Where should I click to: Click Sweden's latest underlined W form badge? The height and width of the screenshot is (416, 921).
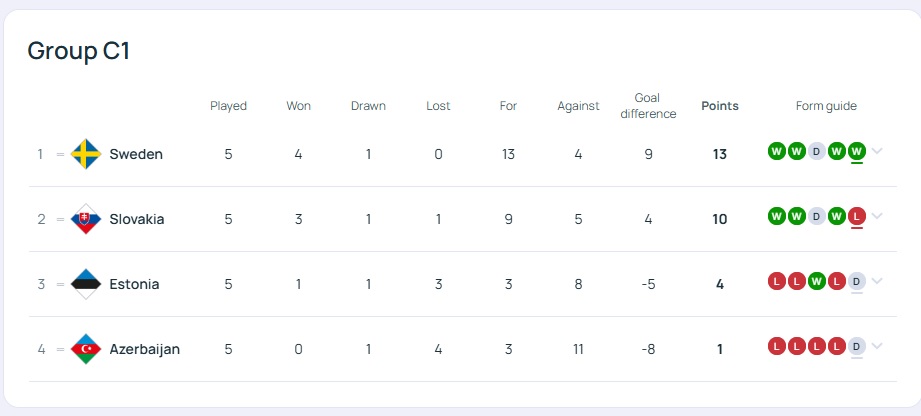coord(856,152)
